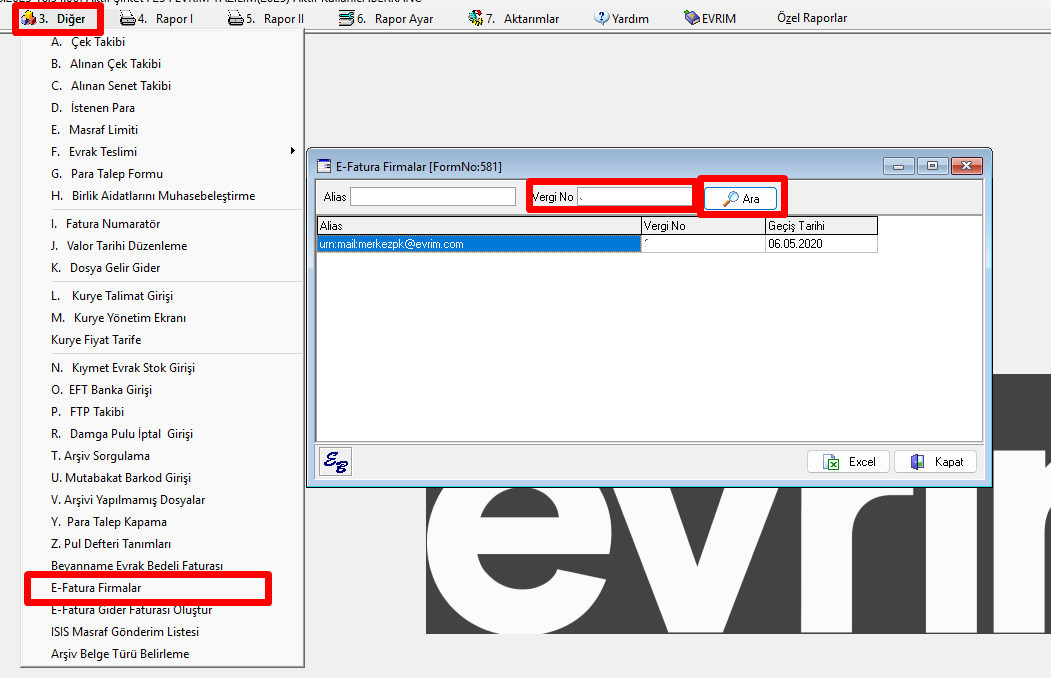Select Arşiv Belge Türü Belirleme item
This screenshot has width=1051, height=678.
click(x=162, y=655)
